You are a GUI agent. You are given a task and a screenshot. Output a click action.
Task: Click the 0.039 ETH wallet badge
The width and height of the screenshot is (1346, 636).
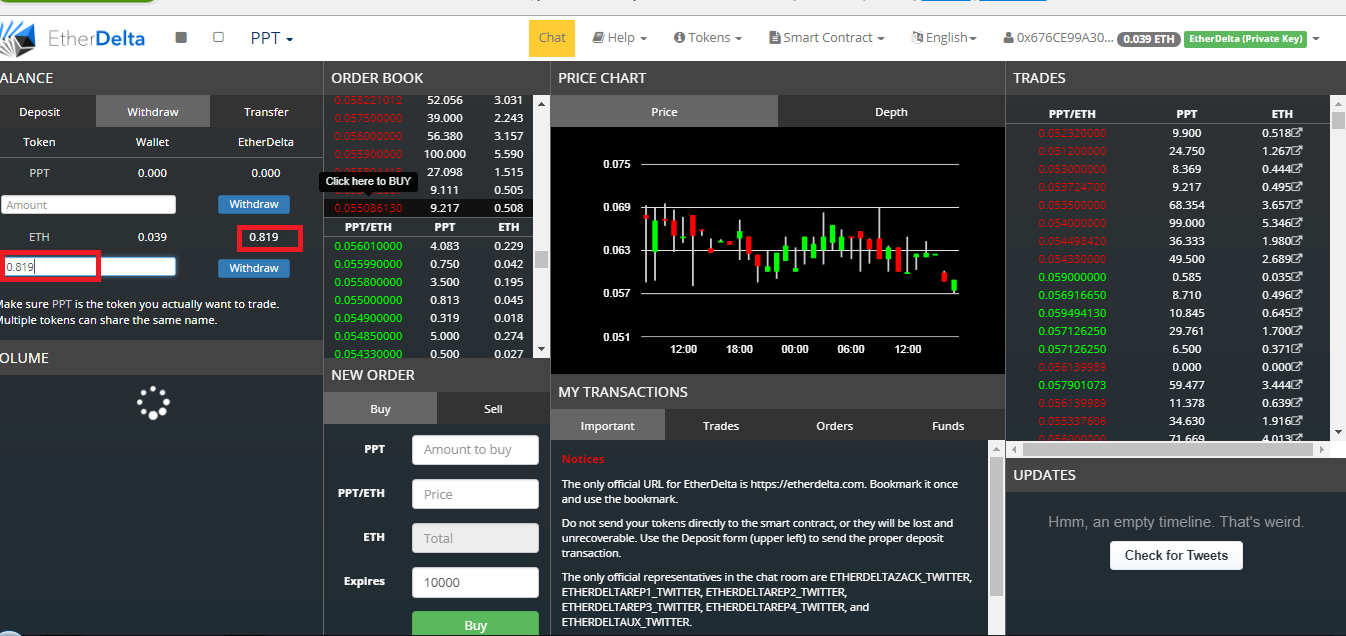pyautogui.click(x=1148, y=39)
